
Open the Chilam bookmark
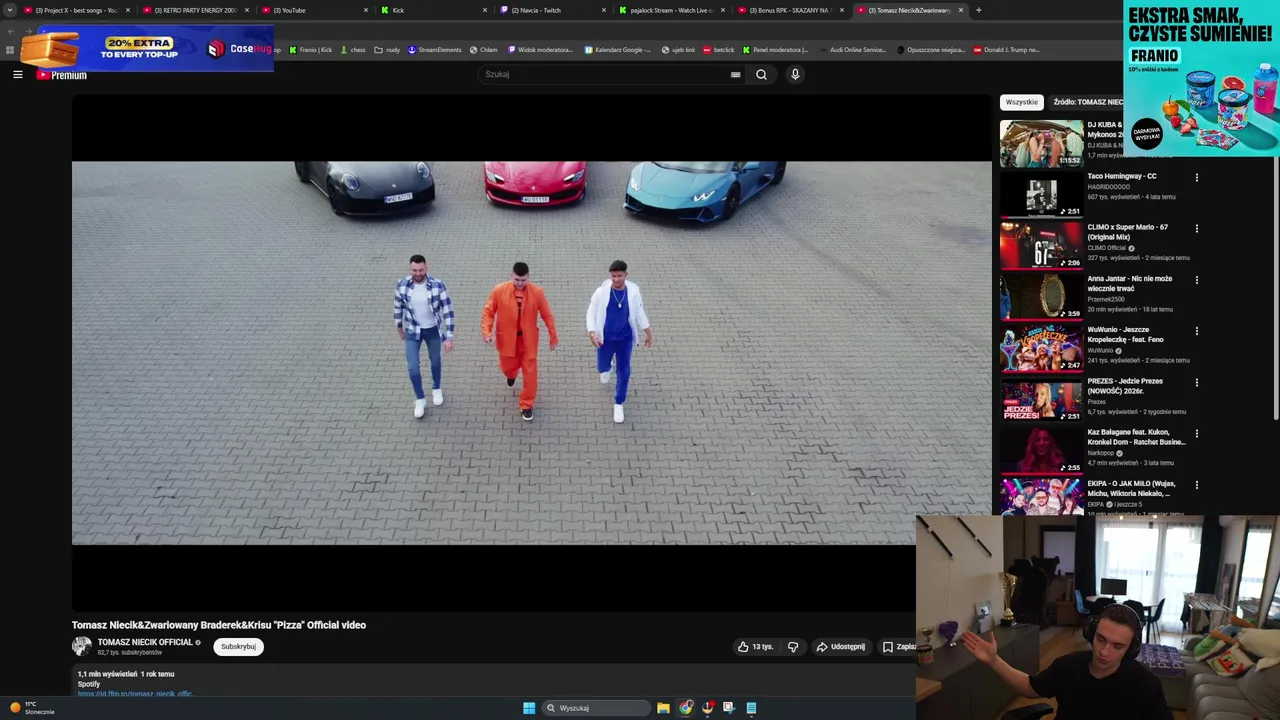click(x=484, y=50)
